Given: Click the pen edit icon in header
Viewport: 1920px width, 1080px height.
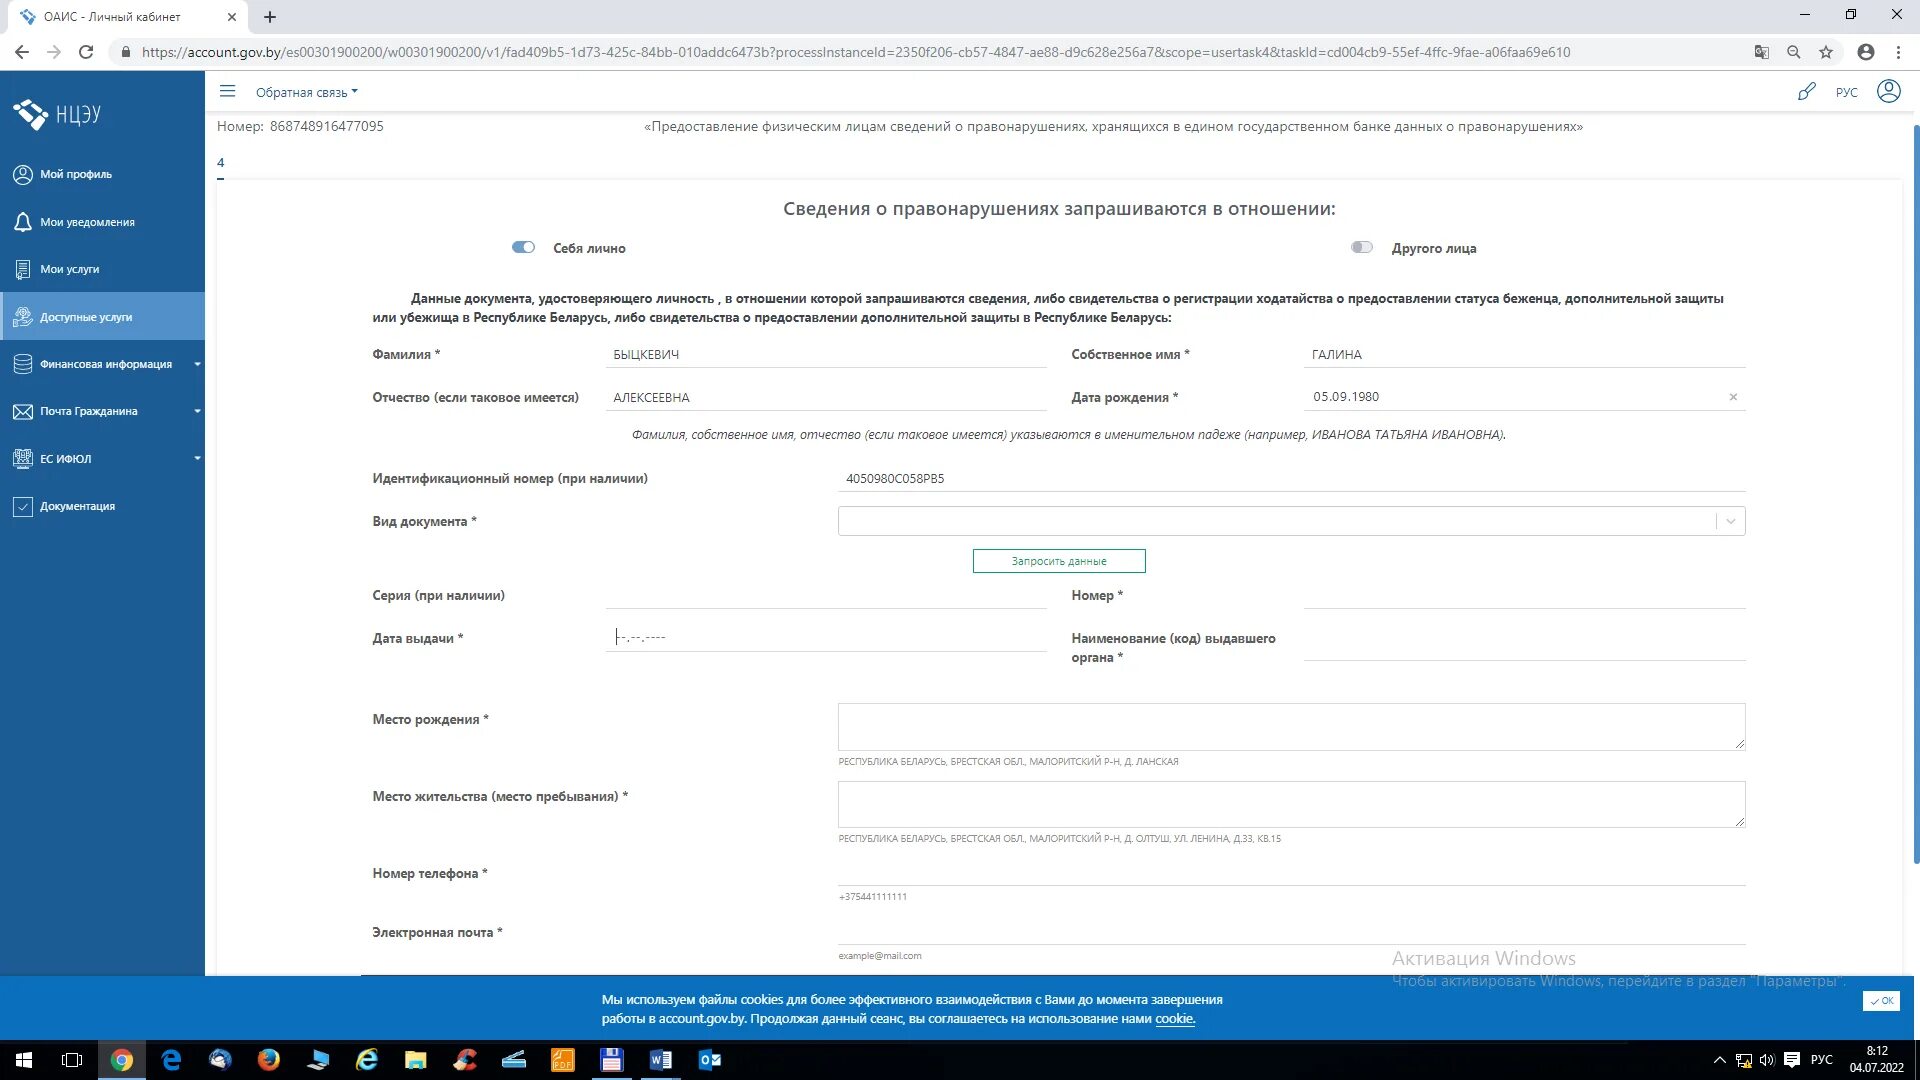Looking at the screenshot, I should point(1806,92).
